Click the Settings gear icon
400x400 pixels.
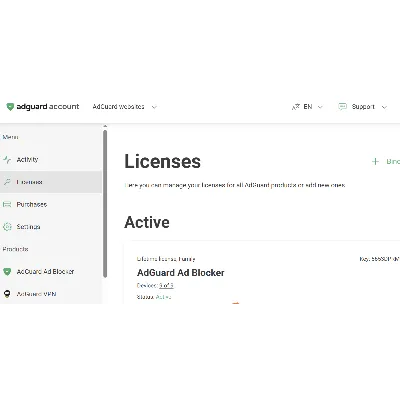tap(7, 227)
